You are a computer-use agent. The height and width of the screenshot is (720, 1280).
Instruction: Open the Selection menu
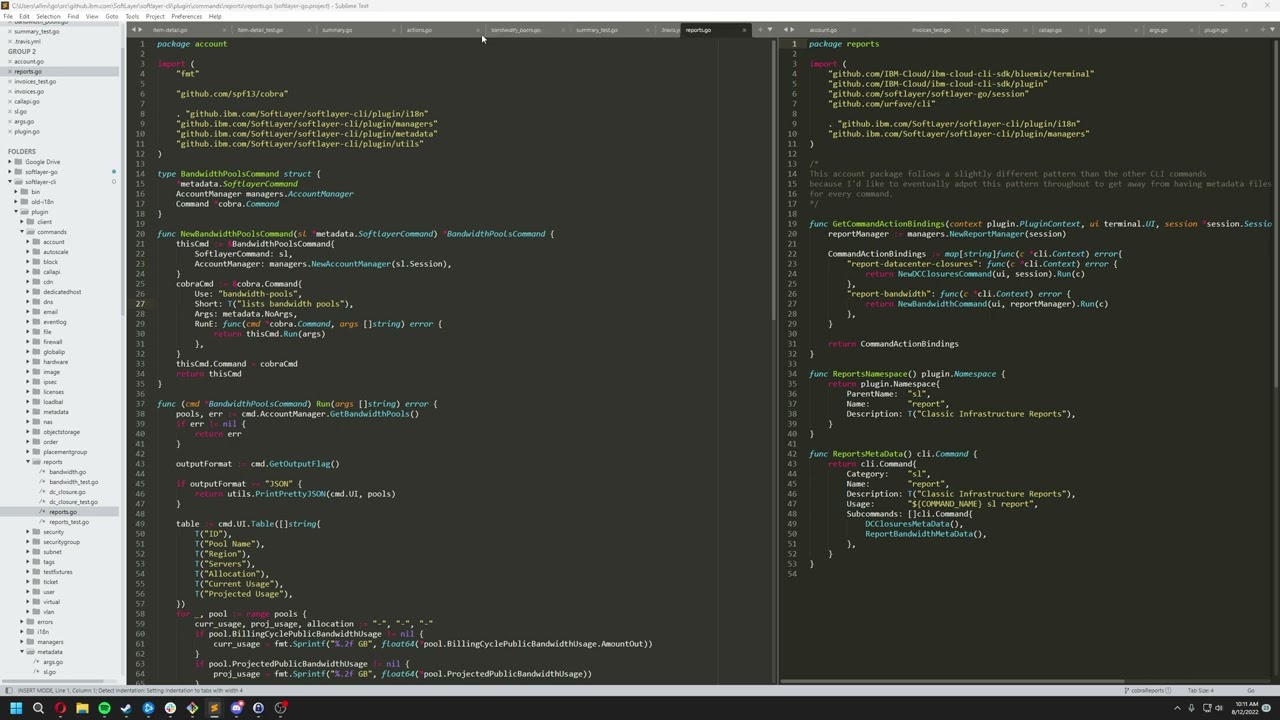48,16
